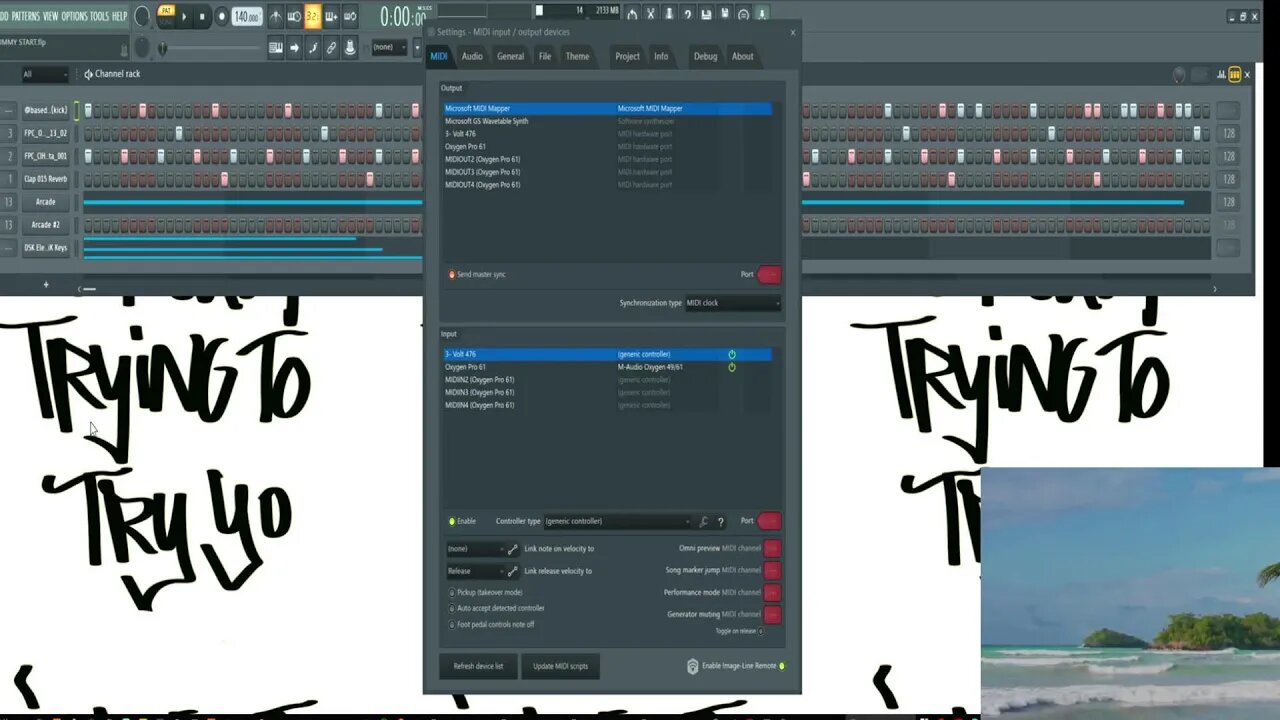Click the multilink to controllers icon
Screen dimensions: 1280x720
coord(331,47)
